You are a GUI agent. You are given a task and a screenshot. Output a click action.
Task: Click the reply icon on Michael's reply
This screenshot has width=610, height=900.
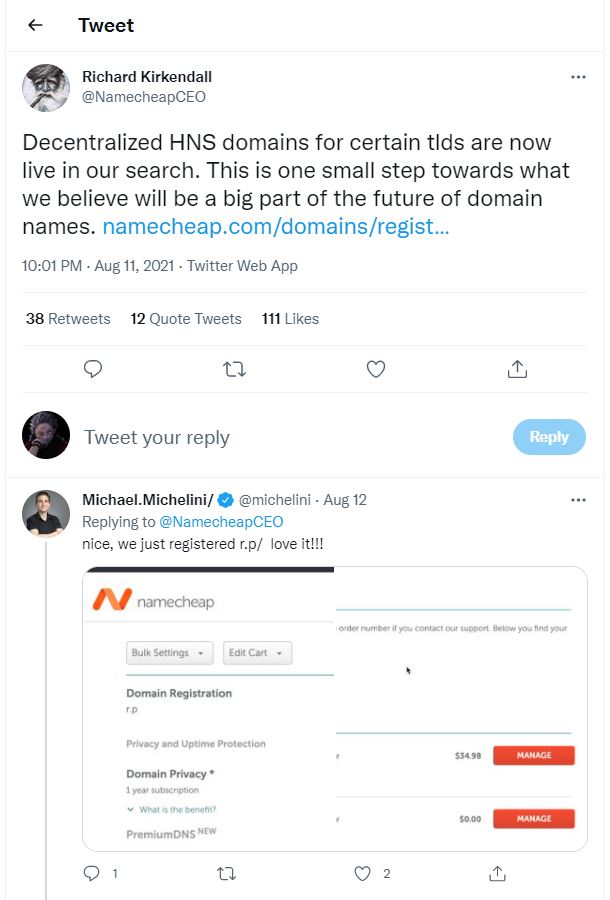(92, 872)
